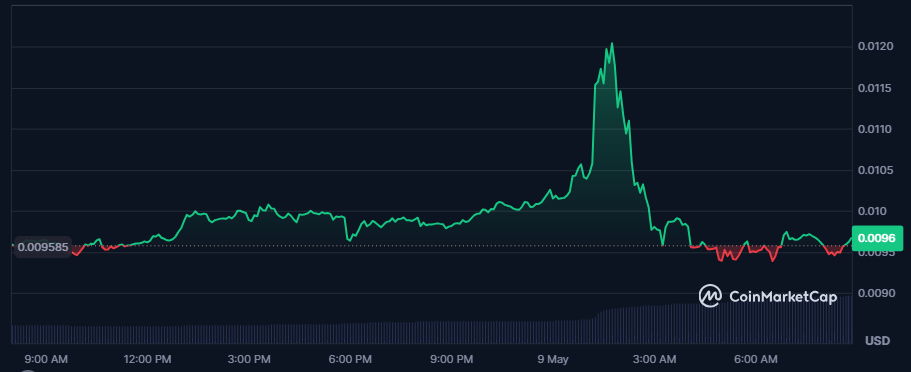Click the price peak near 0.0120

click(612, 44)
